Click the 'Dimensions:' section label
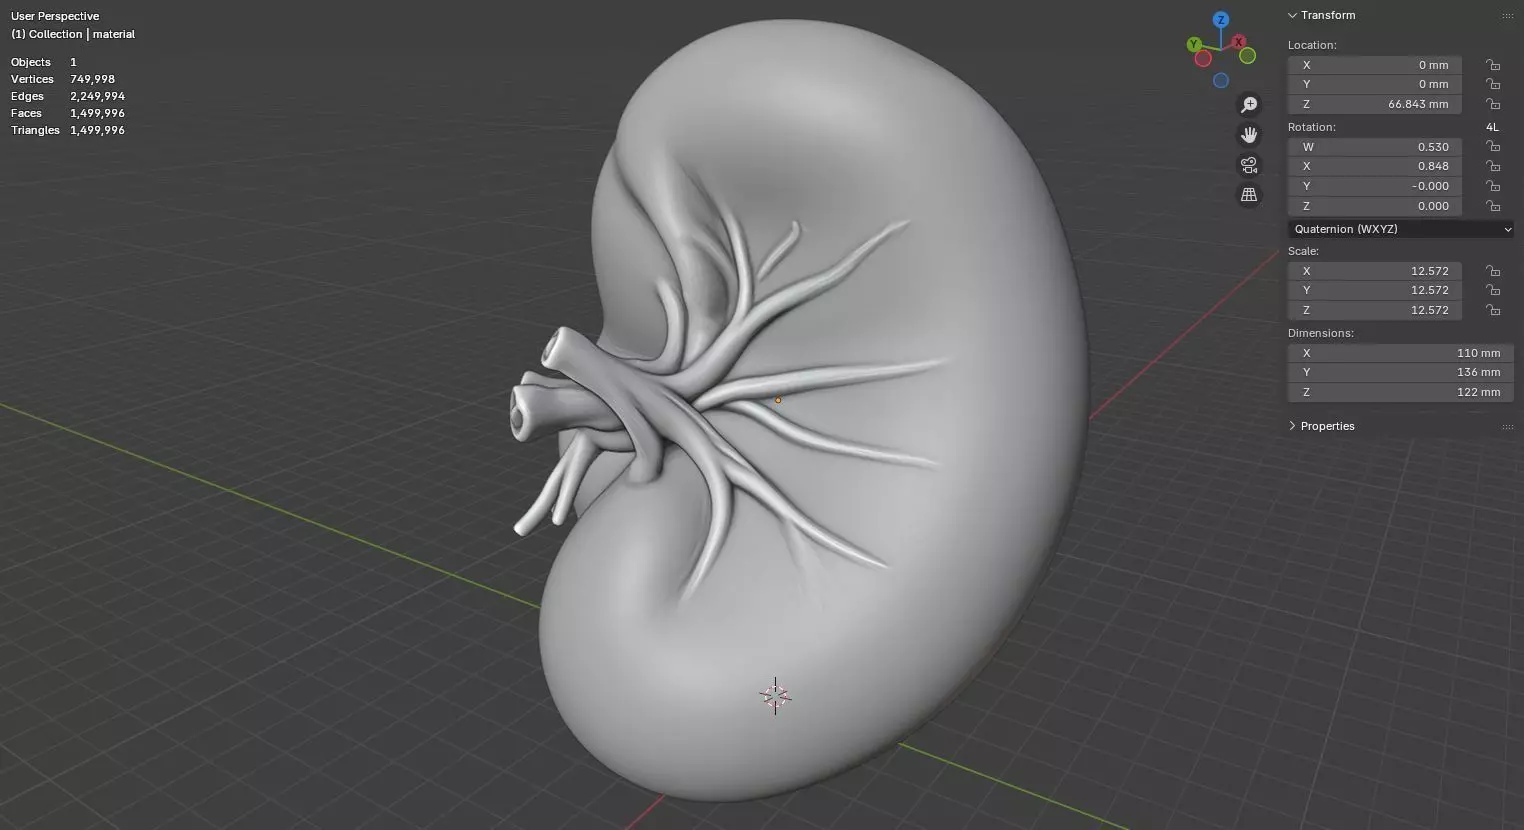 [x=1321, y=333]
